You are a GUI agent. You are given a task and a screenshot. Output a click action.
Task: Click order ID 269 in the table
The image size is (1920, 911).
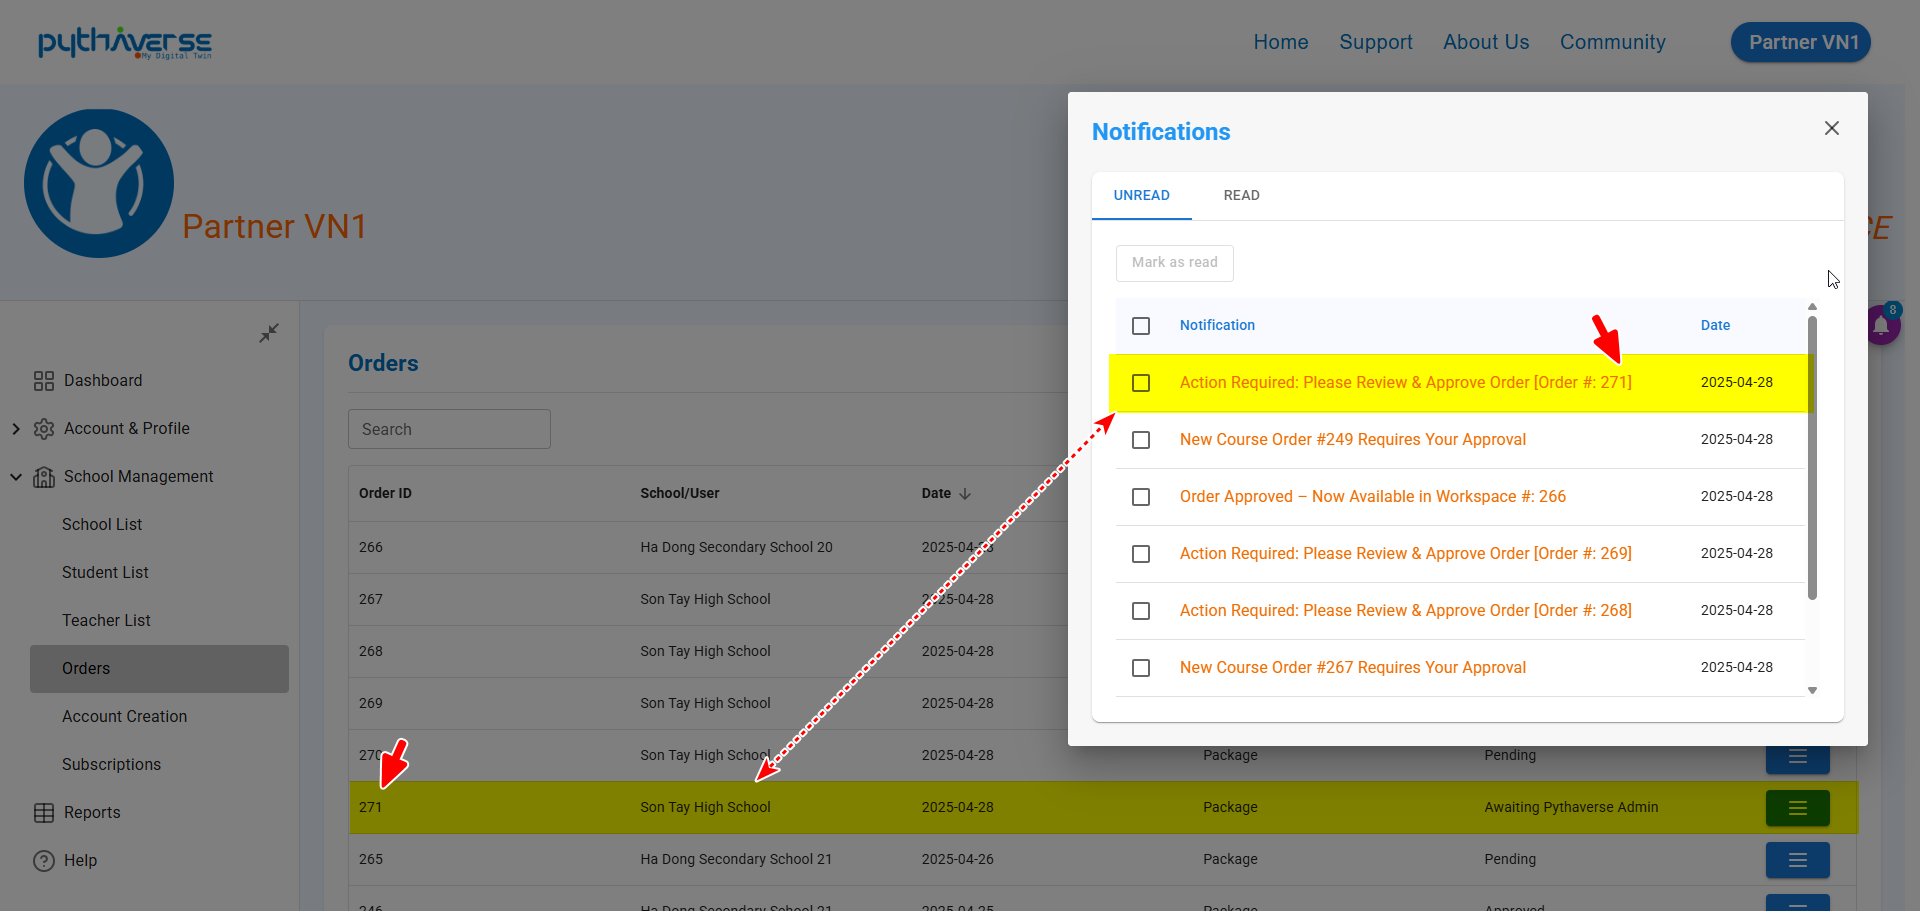371,704
